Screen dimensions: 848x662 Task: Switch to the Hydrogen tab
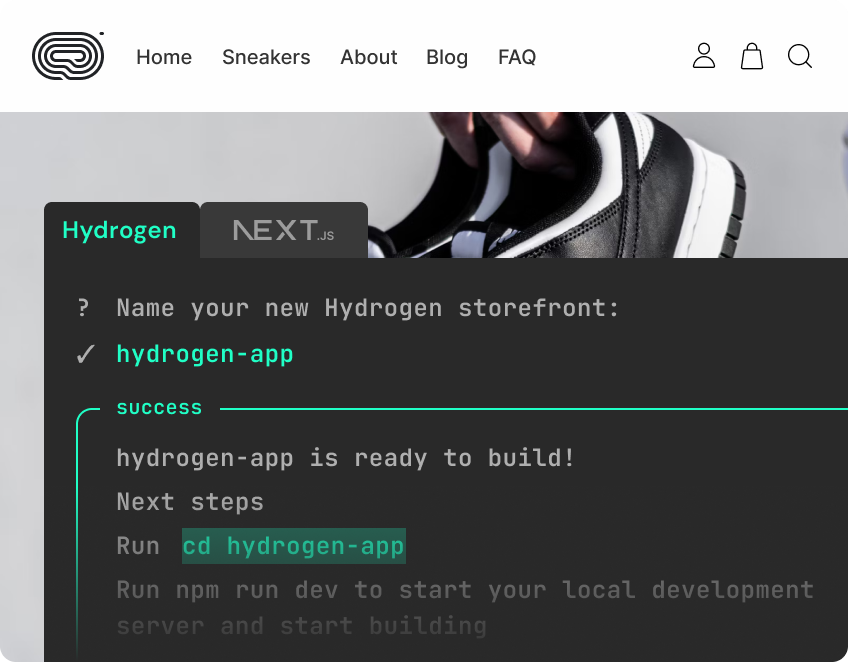119,230
